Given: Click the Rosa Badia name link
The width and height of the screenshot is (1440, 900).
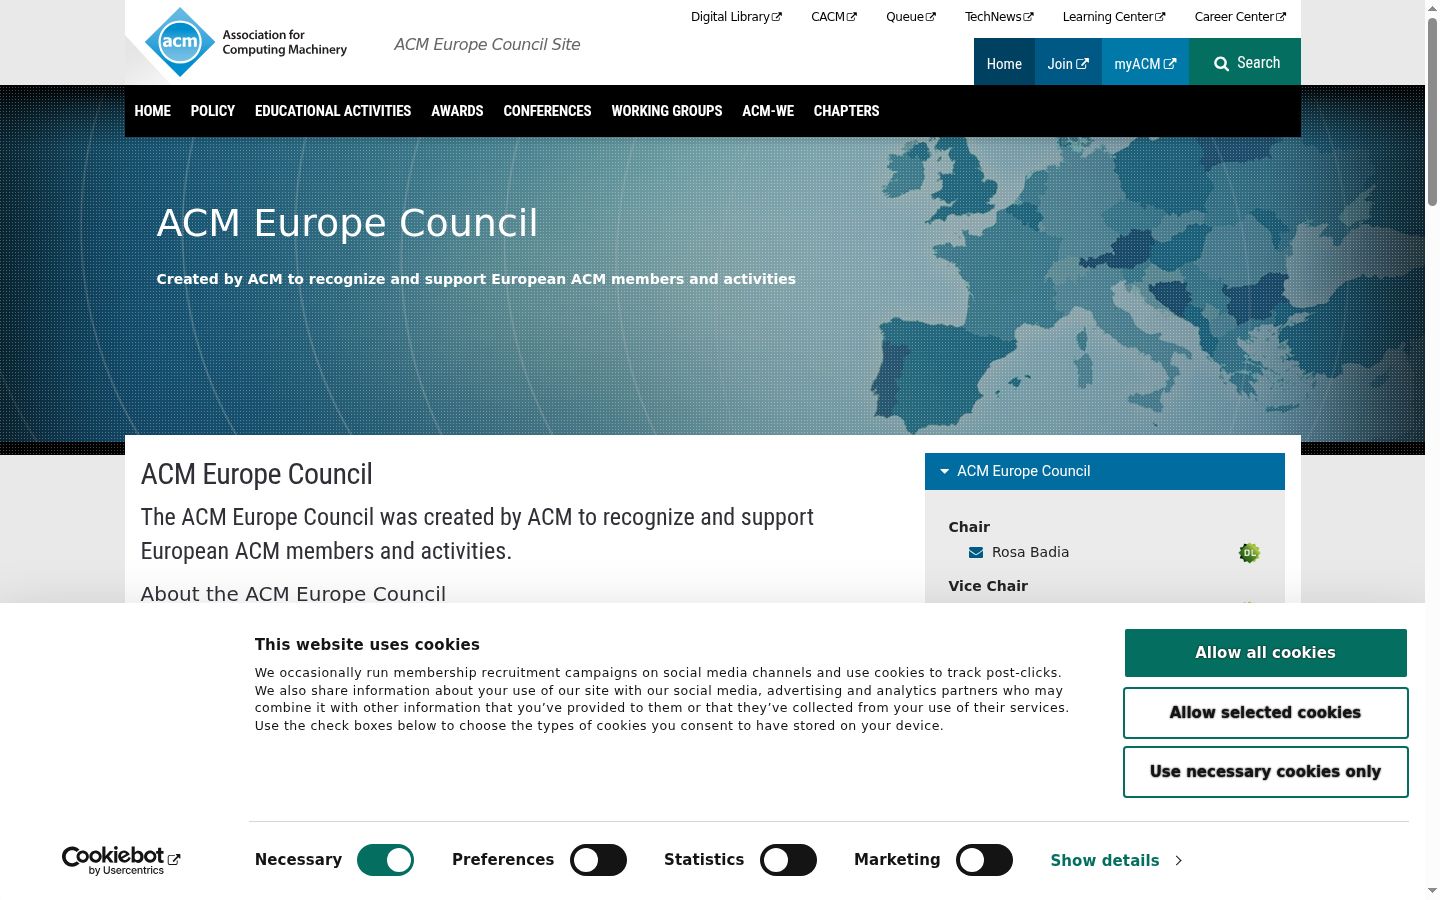Looking at the screenshot, I should [x=1030, y=552].
